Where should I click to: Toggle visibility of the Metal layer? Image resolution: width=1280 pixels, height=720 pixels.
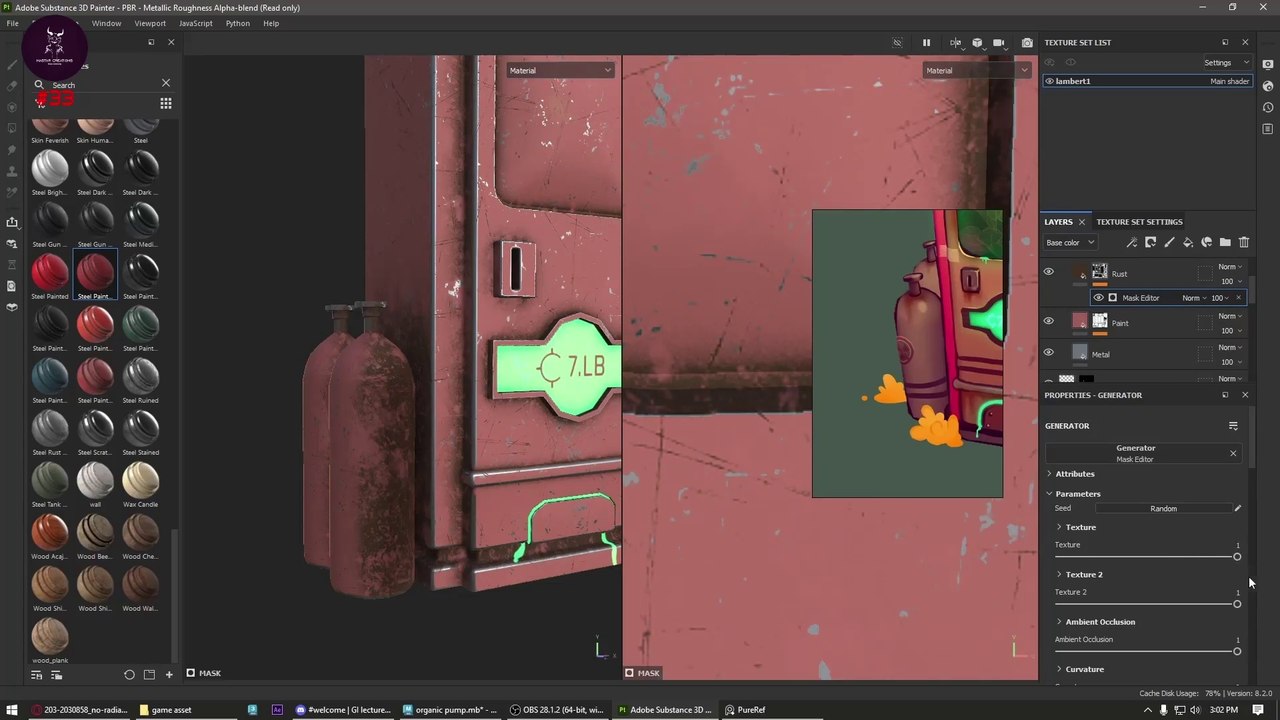(1048, 352)
